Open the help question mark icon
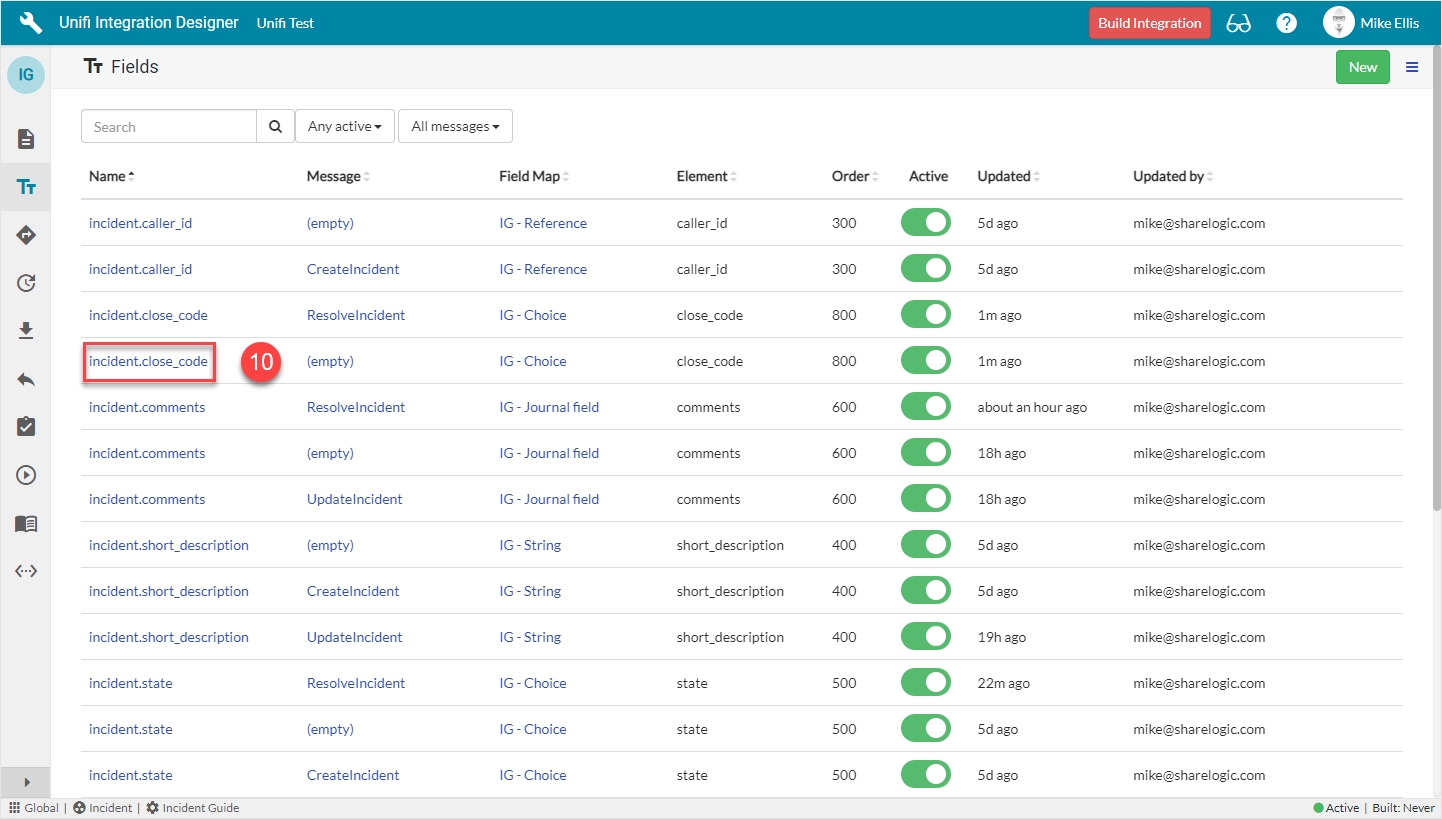The width and height of the screenshot is (1442, 819). coord(1287,23)
